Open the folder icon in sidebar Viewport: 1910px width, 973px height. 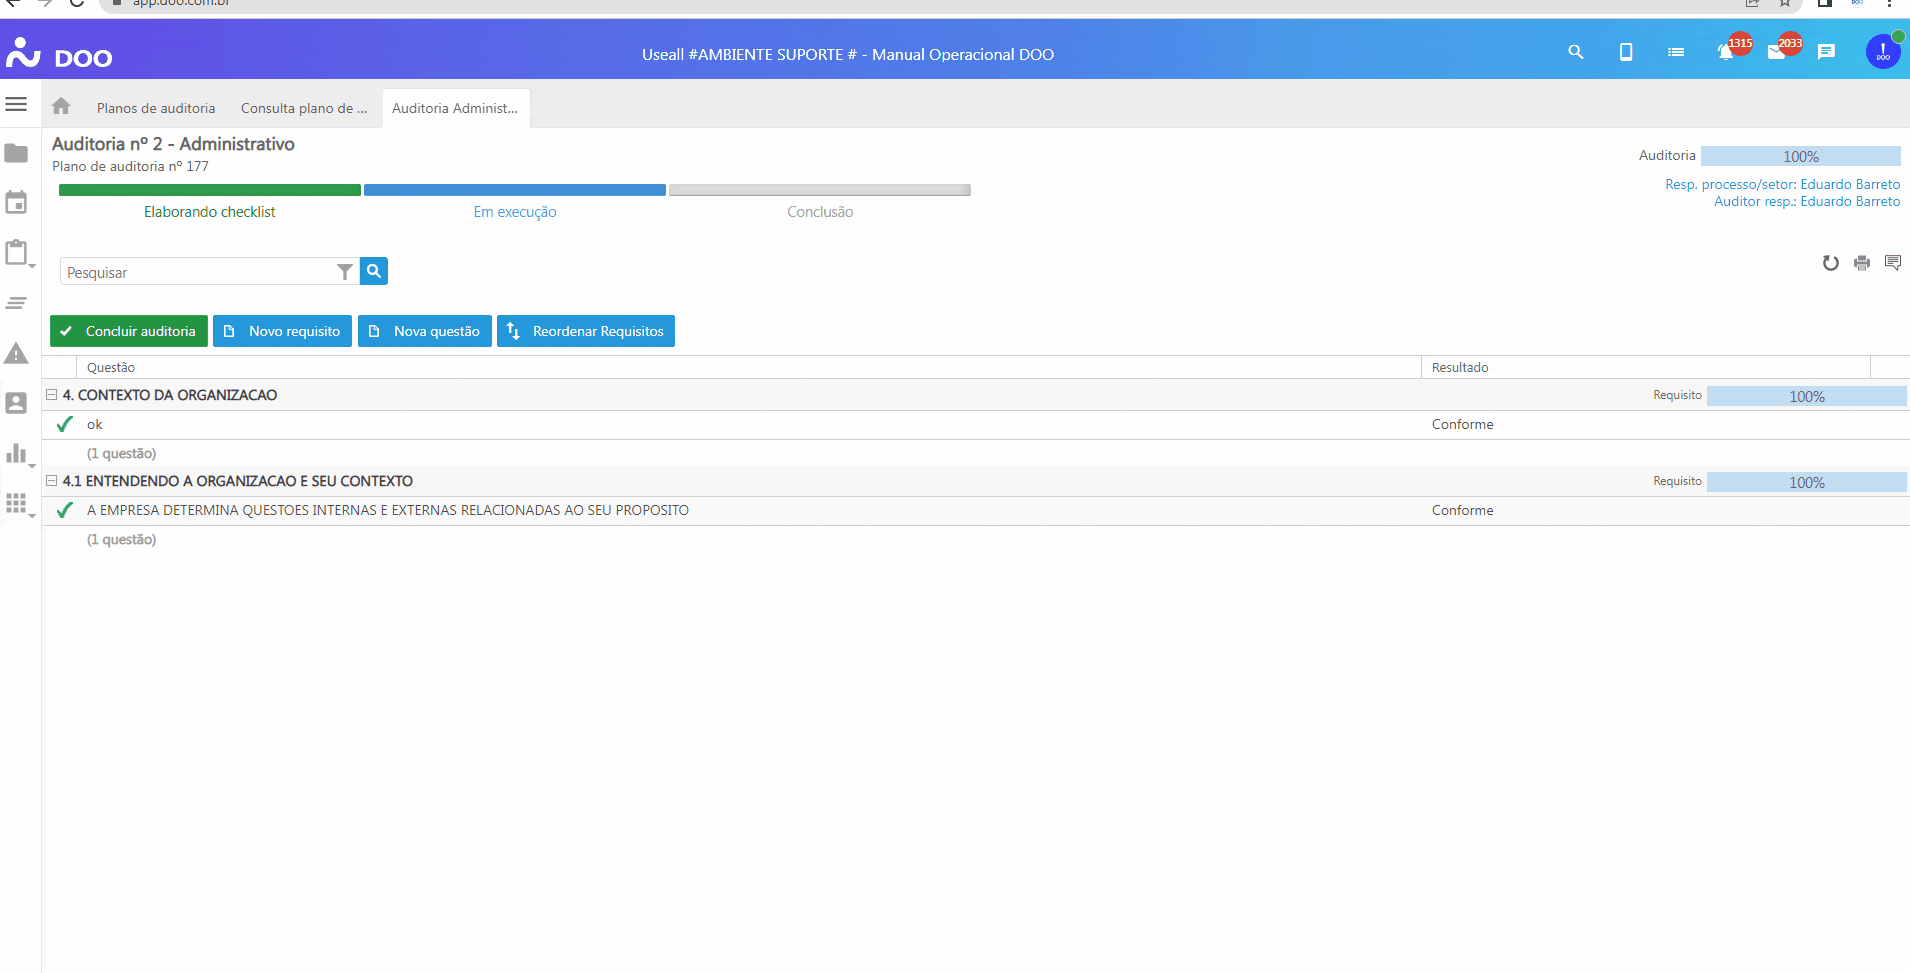[16, 153]
